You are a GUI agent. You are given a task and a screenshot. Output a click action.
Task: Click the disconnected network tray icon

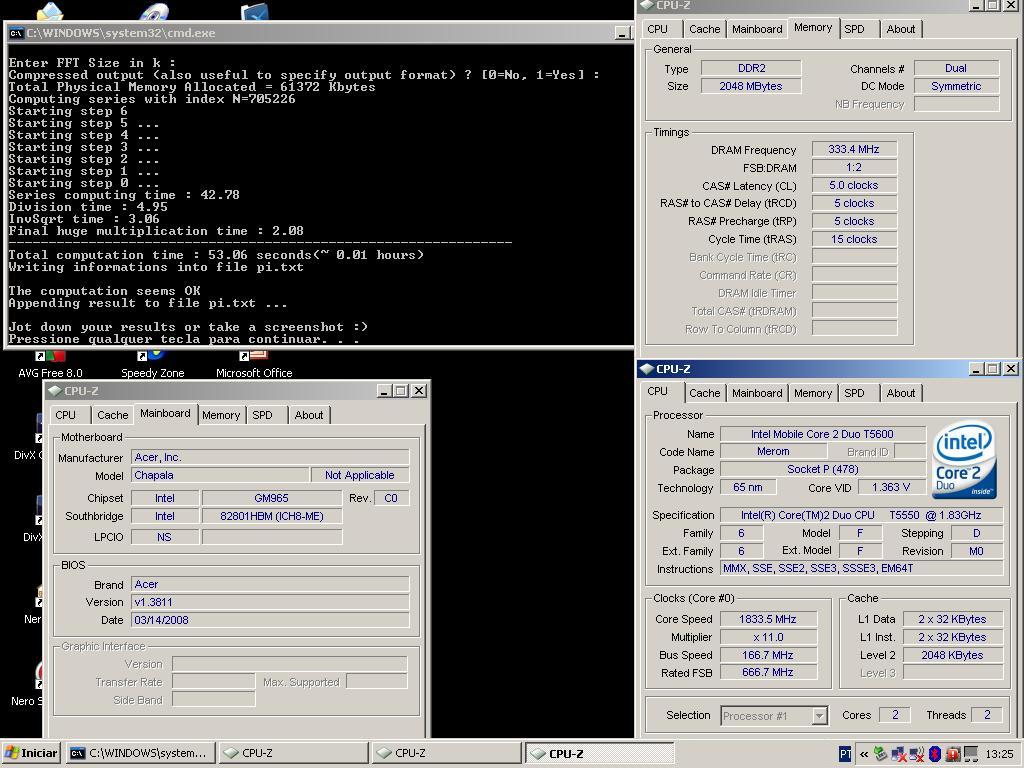tap(899, 754)
